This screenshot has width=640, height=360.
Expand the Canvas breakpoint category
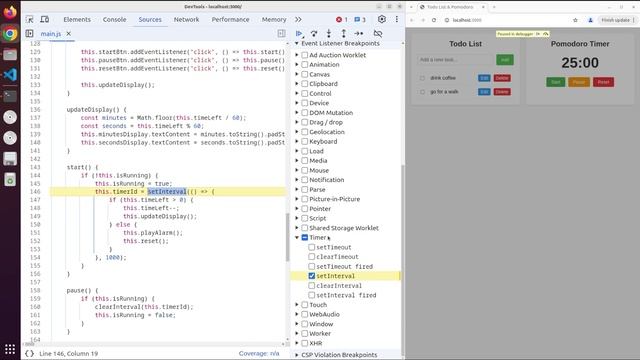pos(297,74)
